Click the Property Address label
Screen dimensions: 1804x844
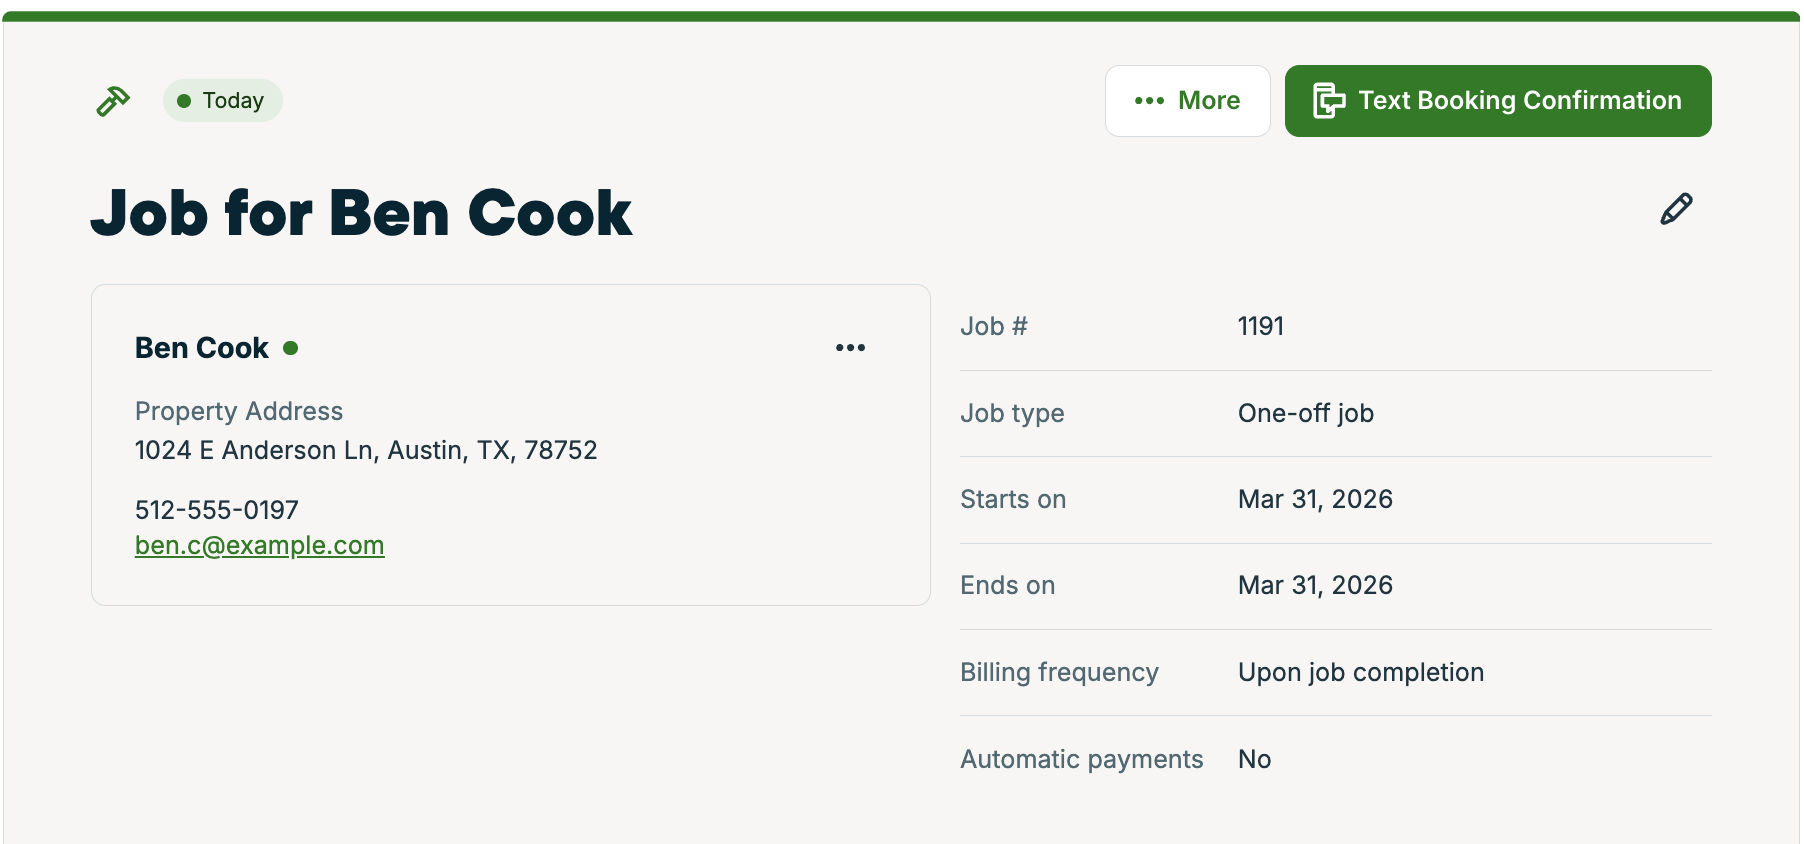point(239,411)
